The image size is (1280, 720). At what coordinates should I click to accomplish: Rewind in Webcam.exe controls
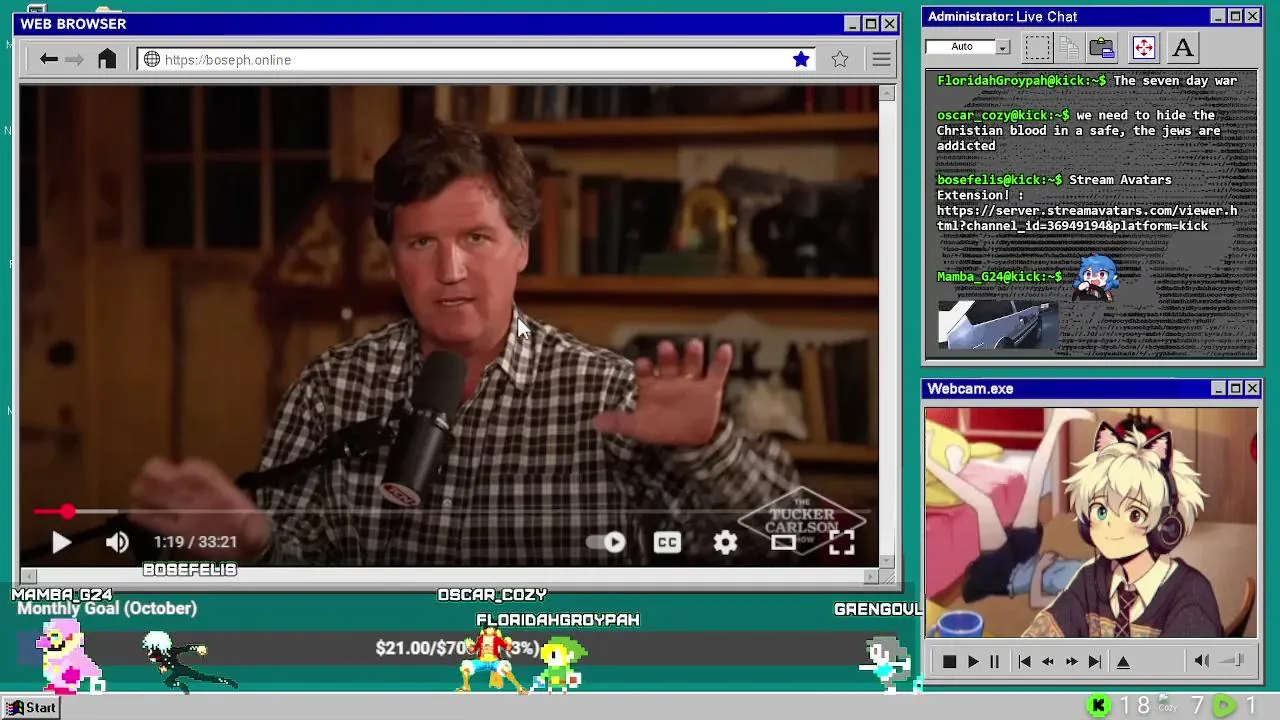[x=1047, y=661]
